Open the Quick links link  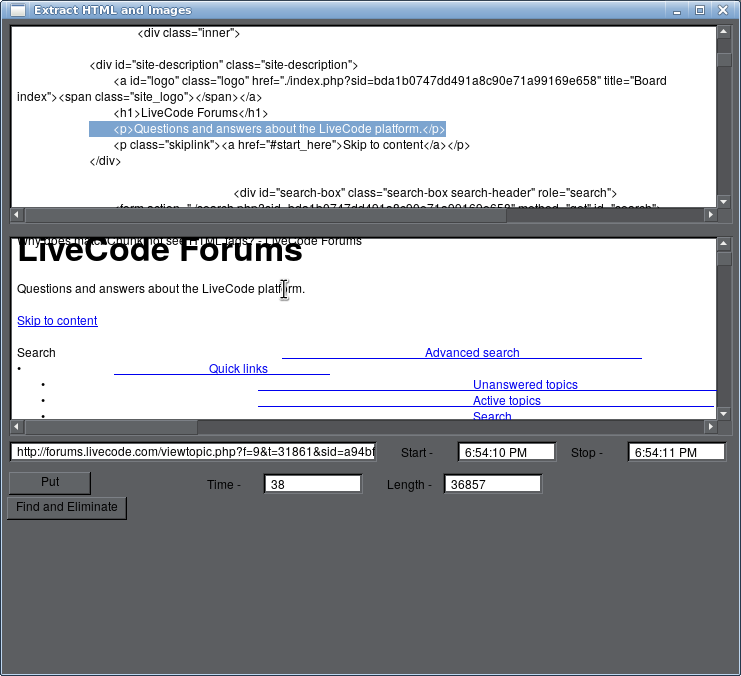(238, 369)
